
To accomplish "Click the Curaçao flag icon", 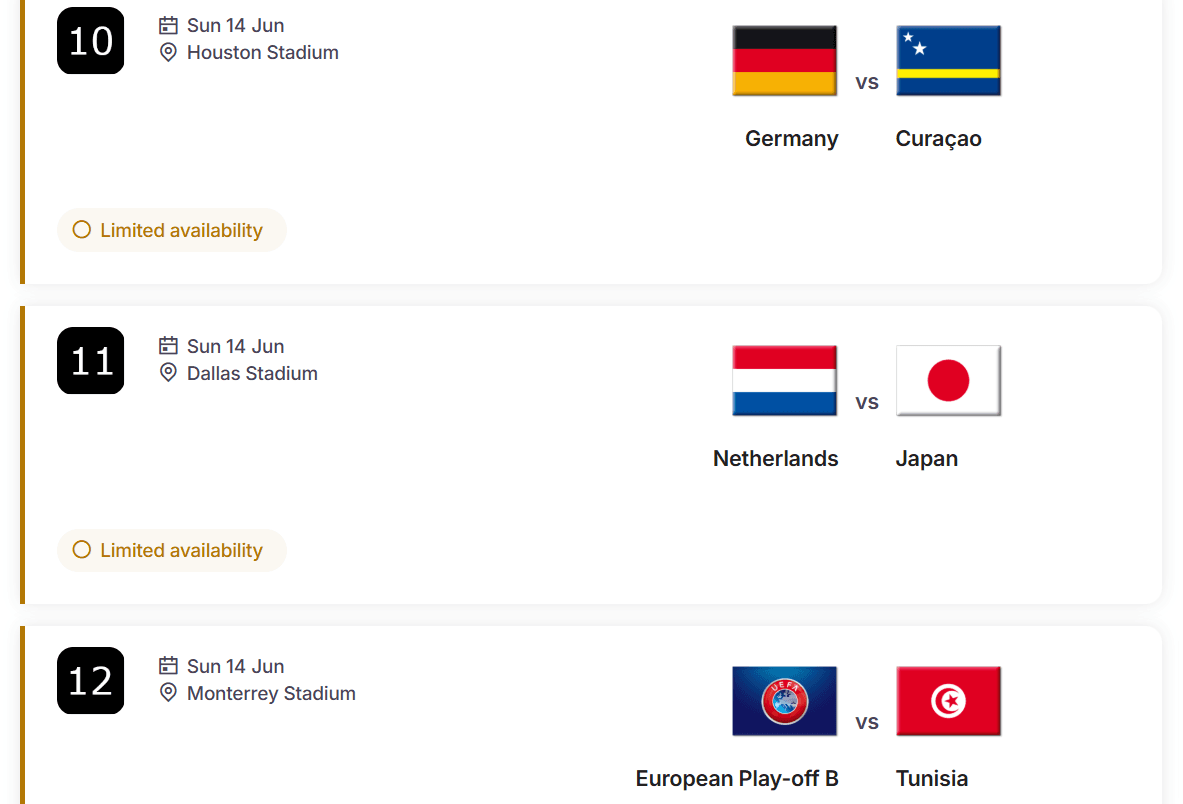I will pos(948,61).
